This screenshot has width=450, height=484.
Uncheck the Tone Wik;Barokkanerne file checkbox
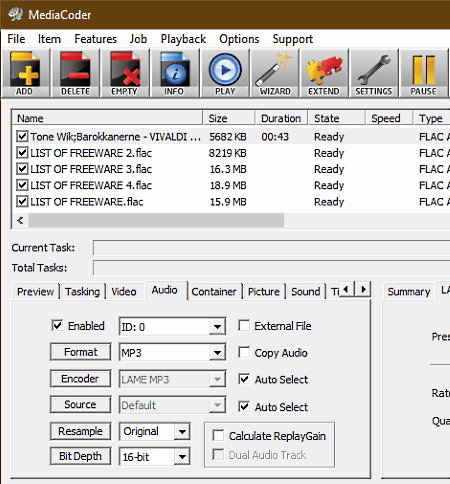point(22,136)
